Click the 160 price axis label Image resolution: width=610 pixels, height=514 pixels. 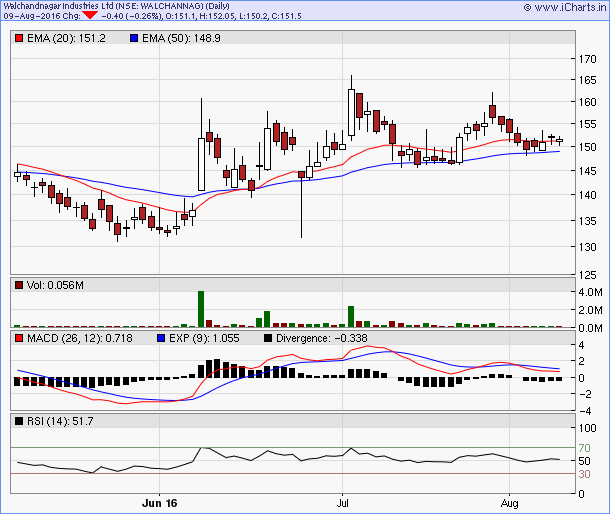[x=587, y=102]
